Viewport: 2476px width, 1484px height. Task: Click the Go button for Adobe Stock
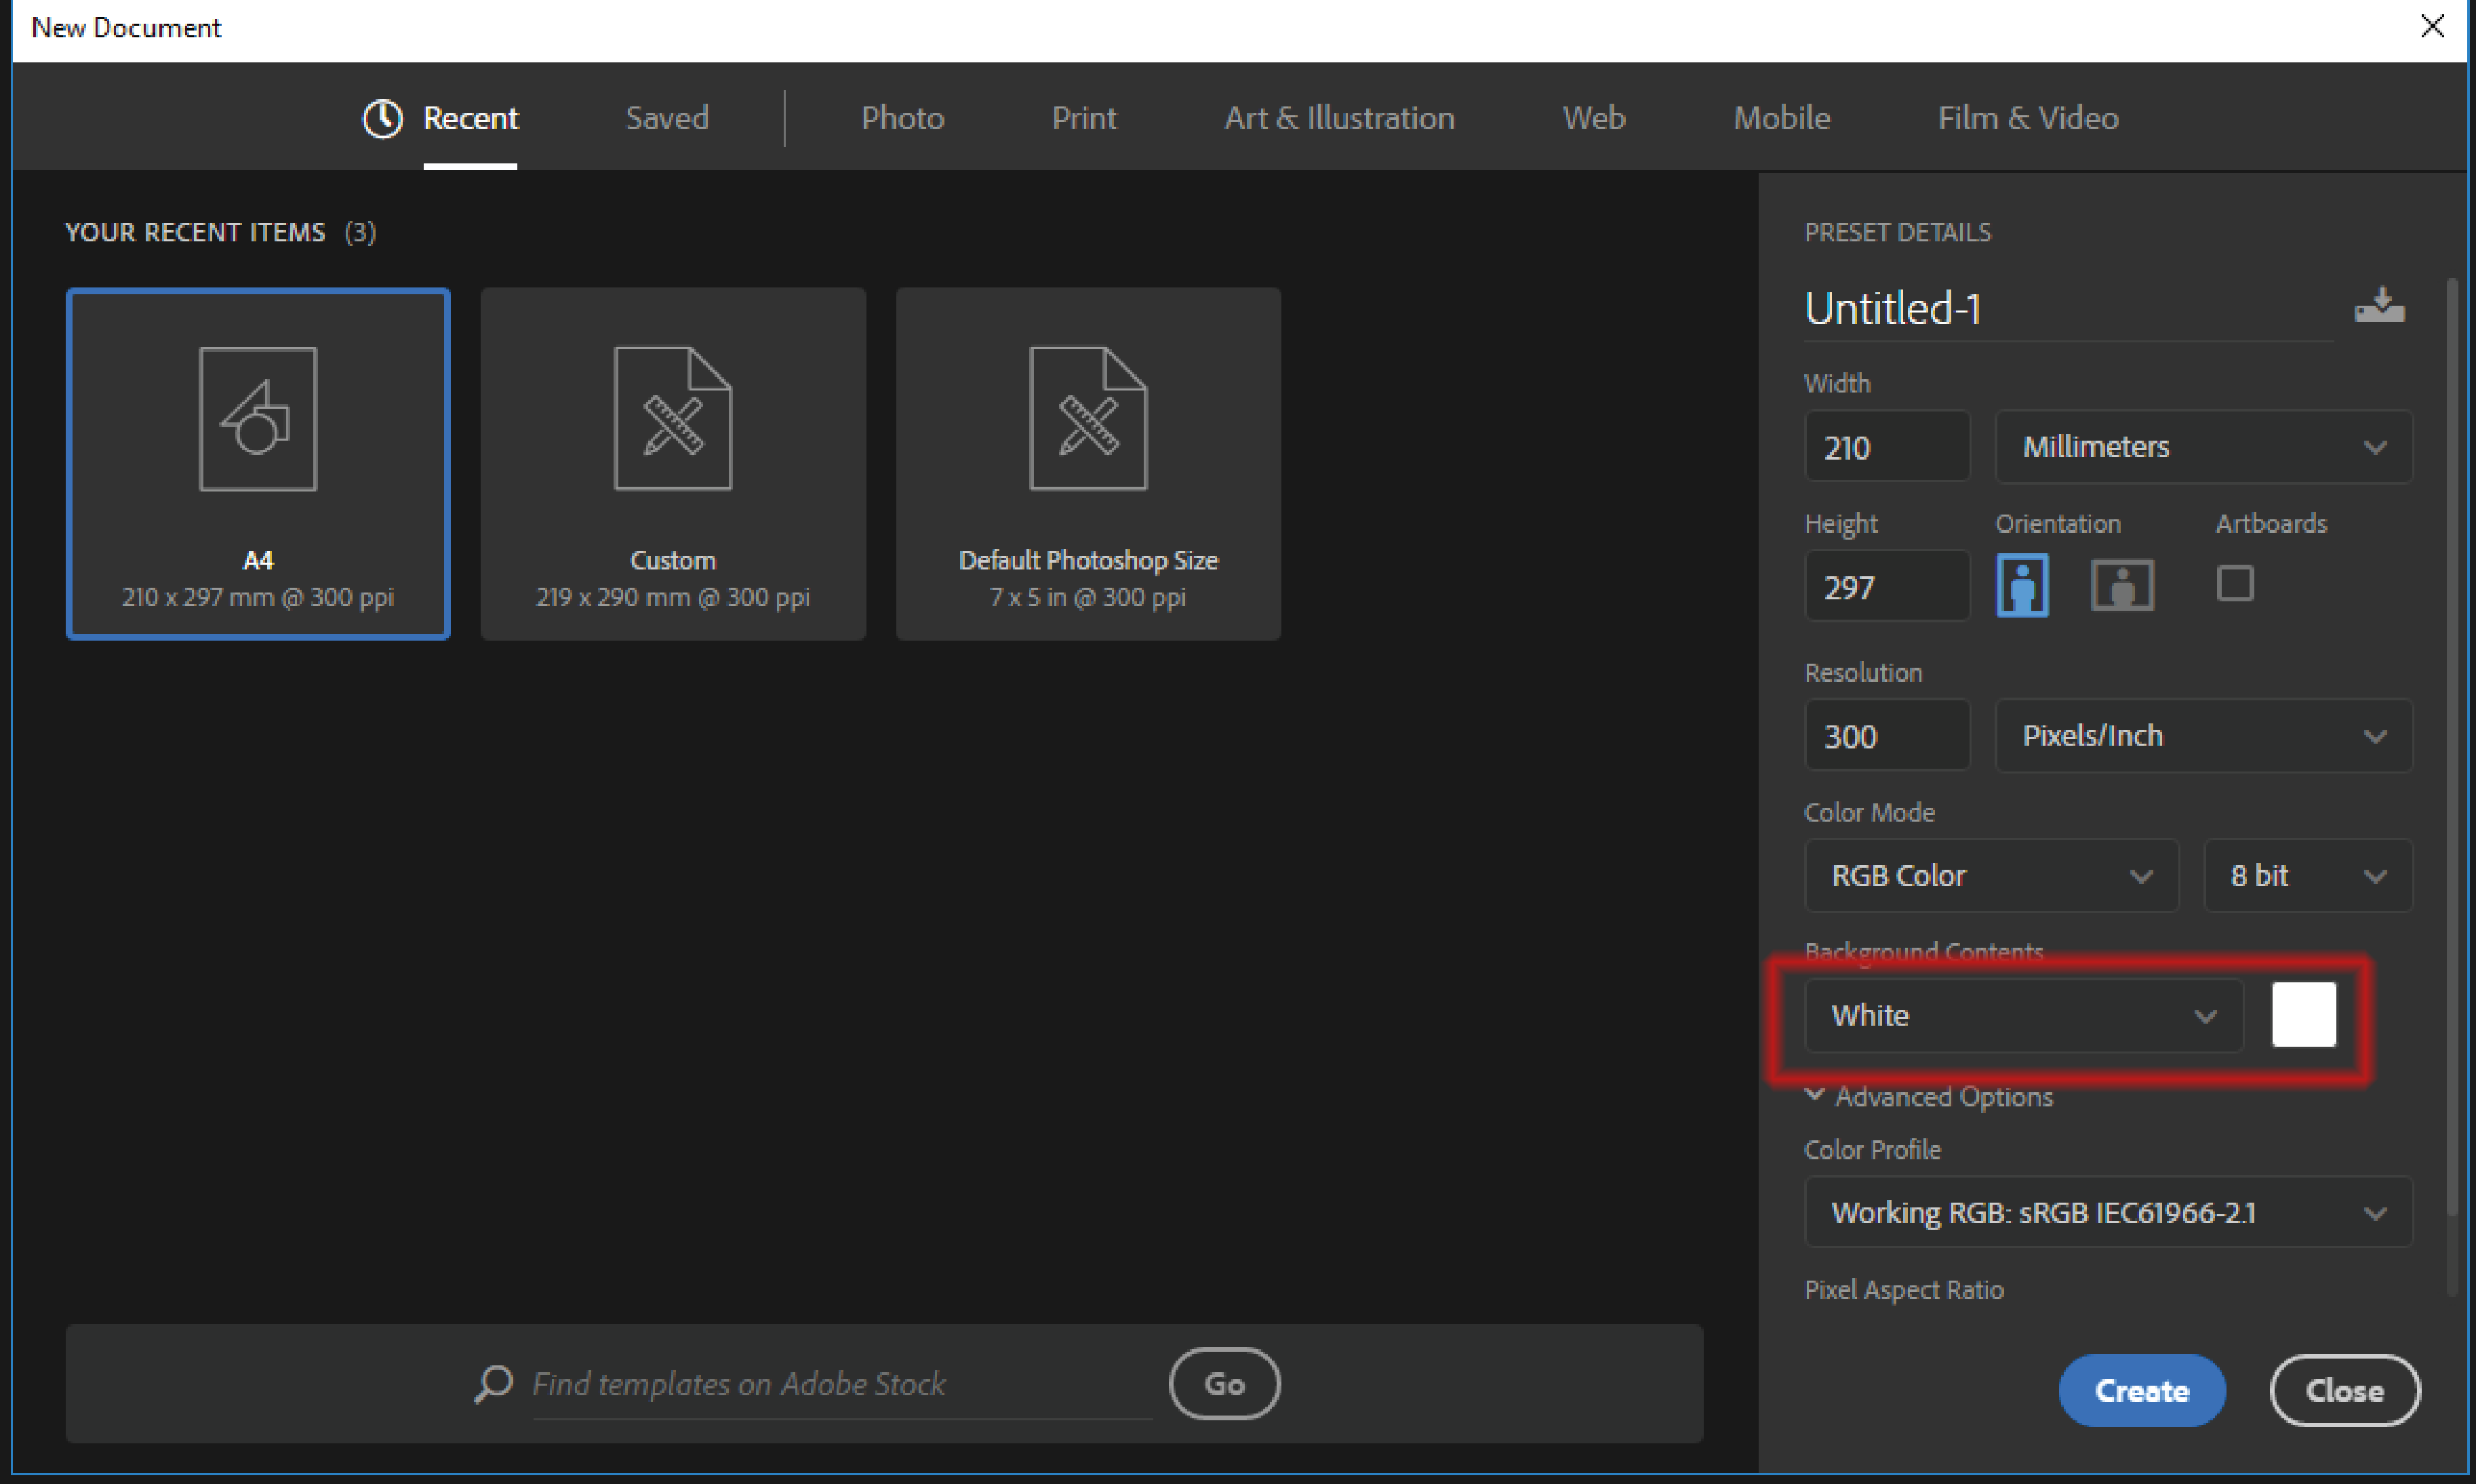point(1224,1384)
